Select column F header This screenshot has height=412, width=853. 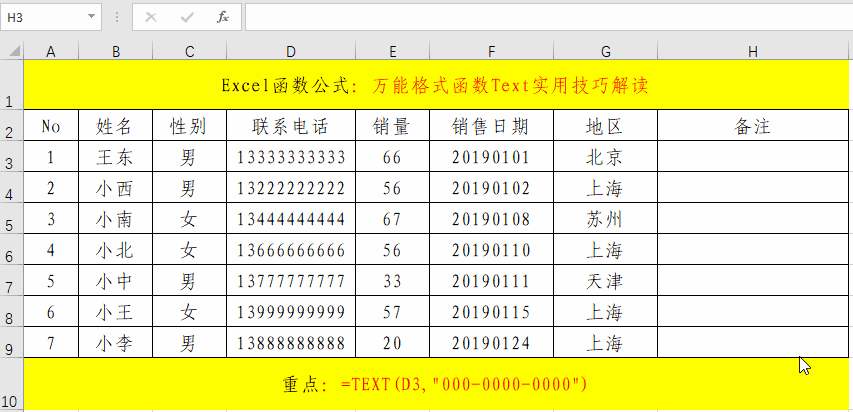(491, 51)
